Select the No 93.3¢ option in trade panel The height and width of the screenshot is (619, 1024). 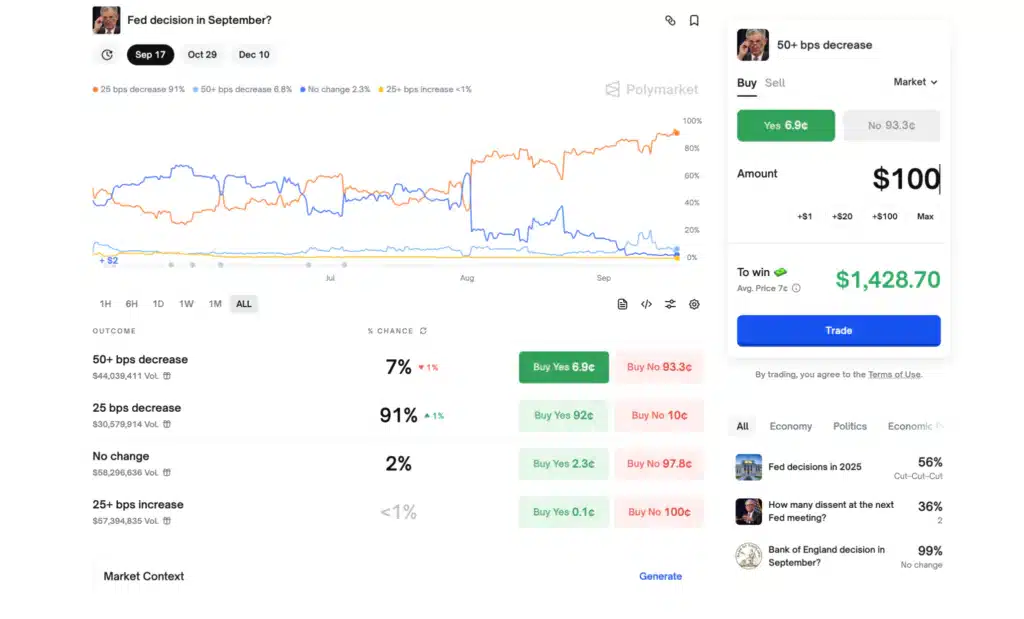click(891, 126)
